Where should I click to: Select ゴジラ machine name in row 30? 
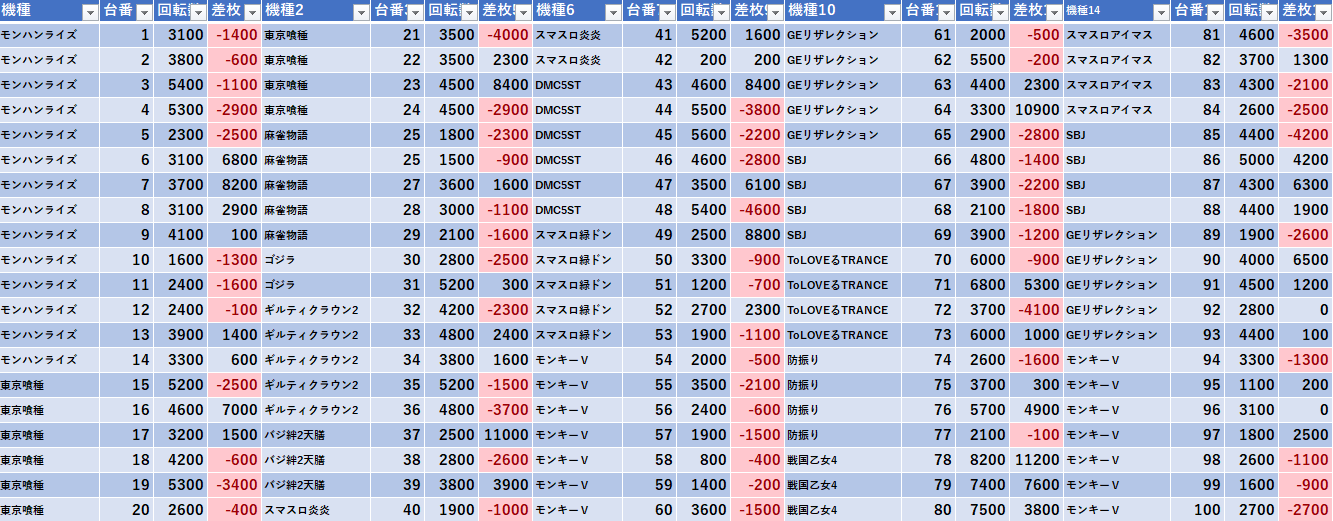316,260
